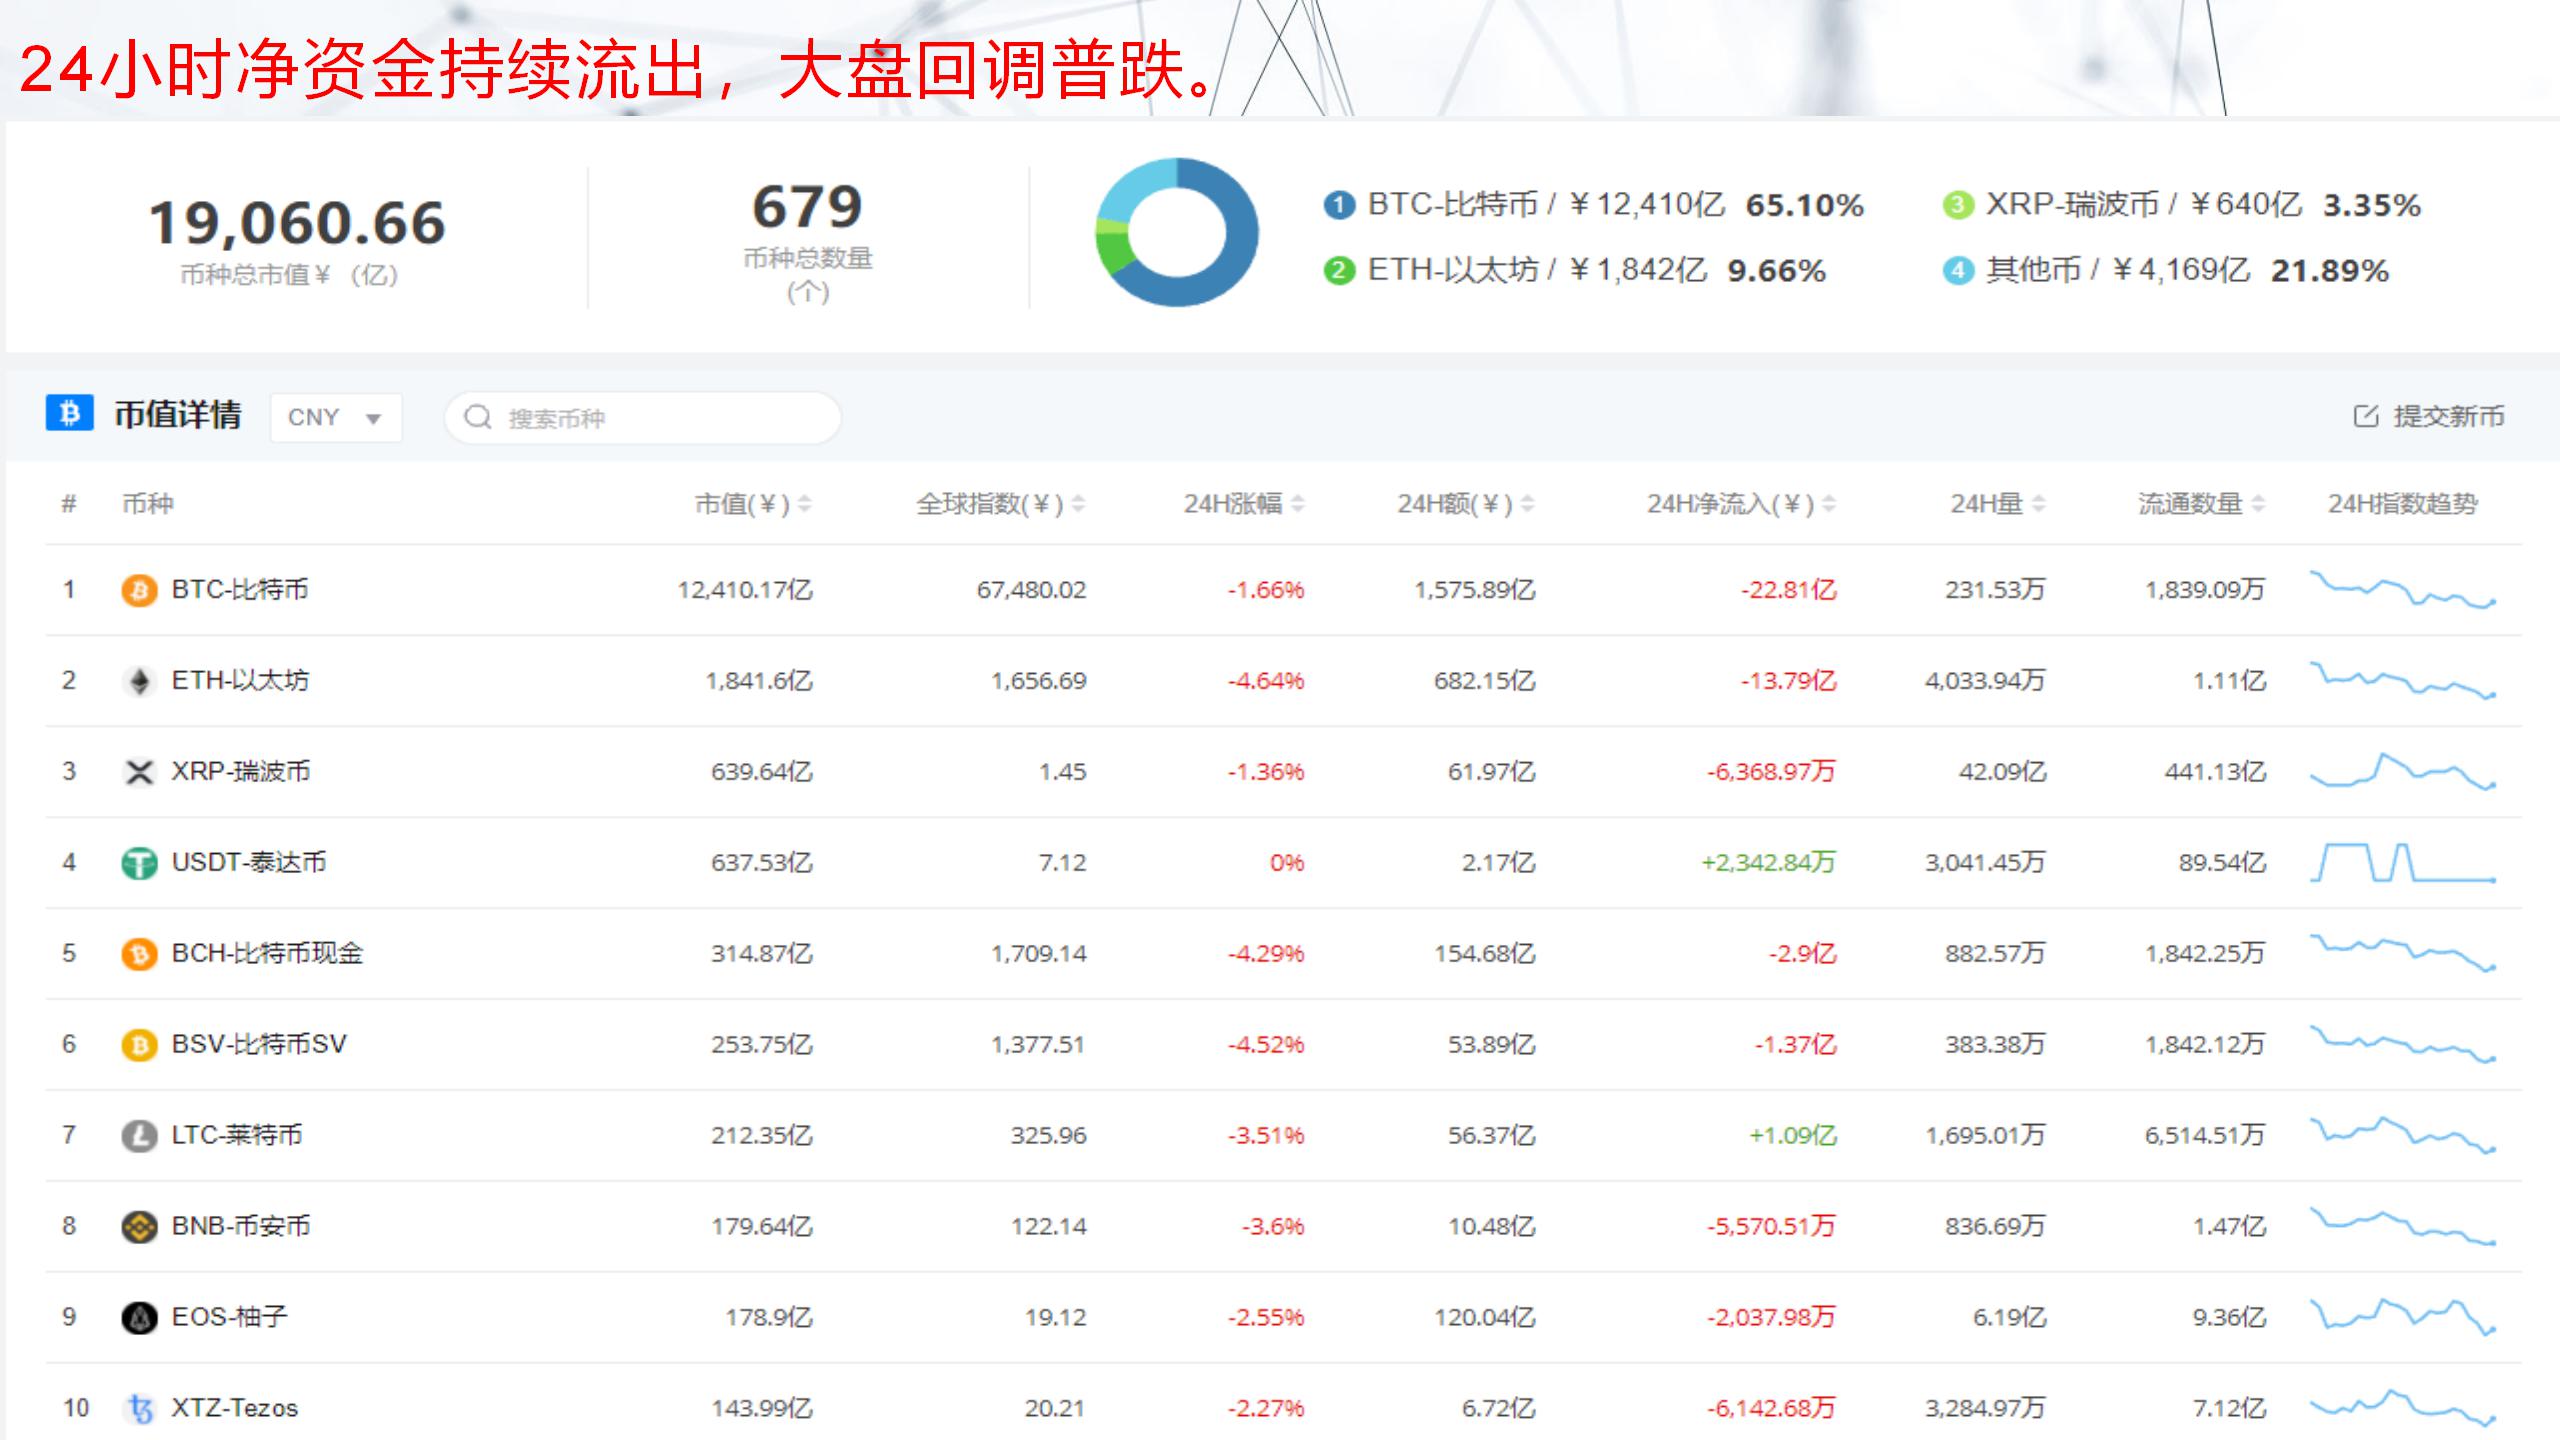Click the BTC 24H trend sparkline

(2402, 590)
